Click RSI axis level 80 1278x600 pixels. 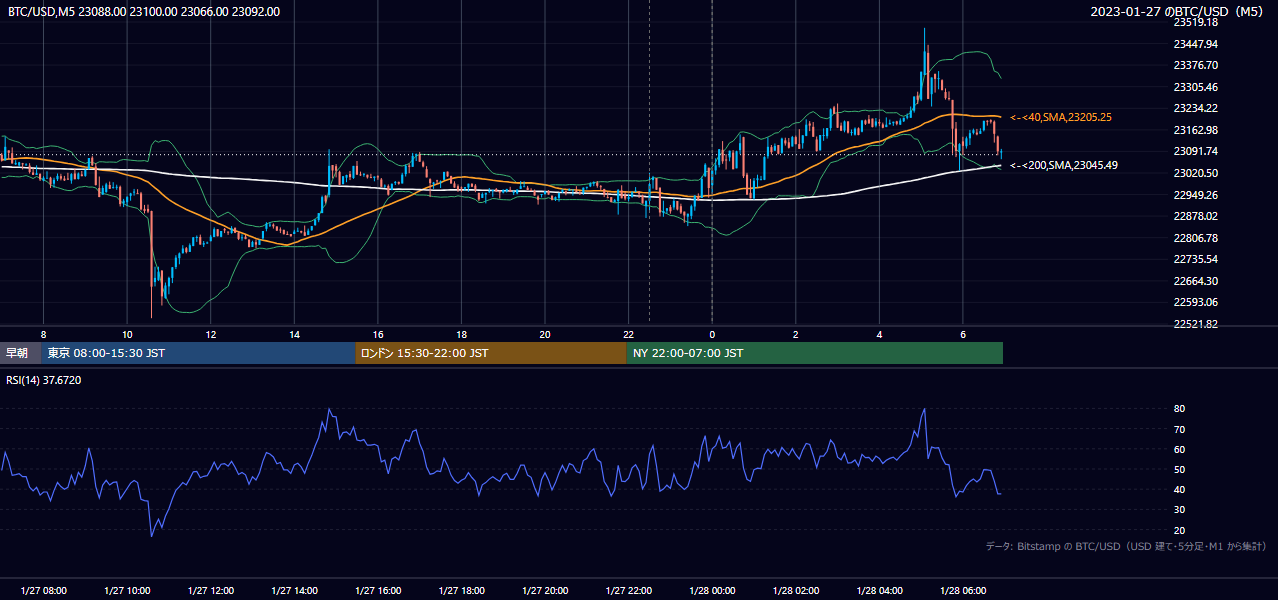point(1179,409)
